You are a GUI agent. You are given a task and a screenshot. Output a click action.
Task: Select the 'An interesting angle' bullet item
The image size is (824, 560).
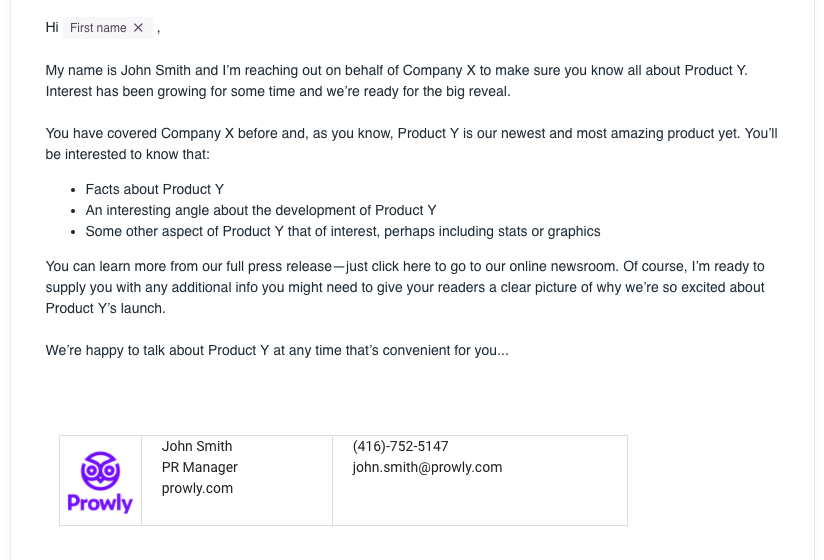coord(260,210)
